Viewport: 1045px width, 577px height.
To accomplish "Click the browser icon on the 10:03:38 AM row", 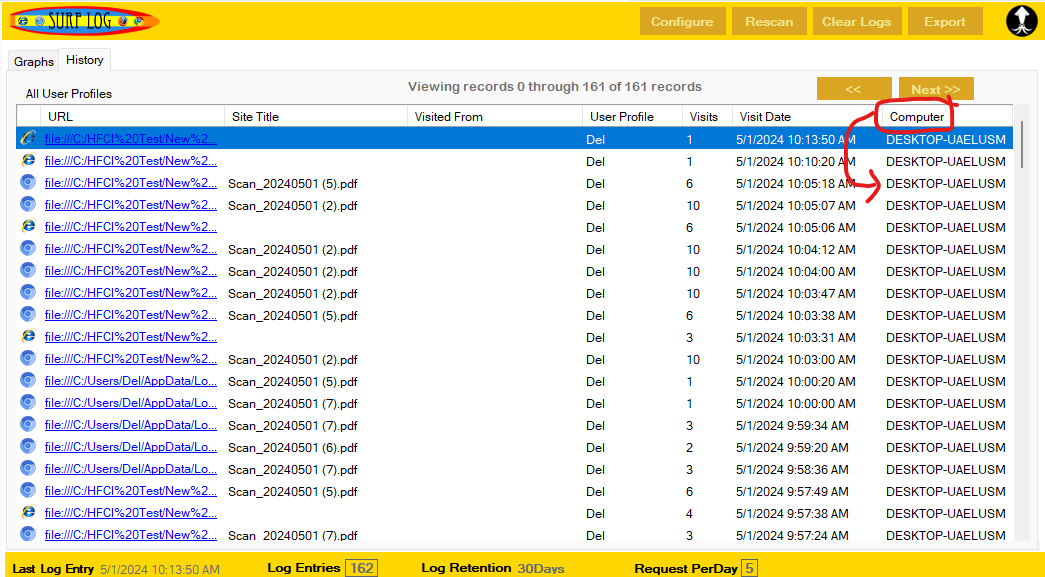I will point(28,314).
